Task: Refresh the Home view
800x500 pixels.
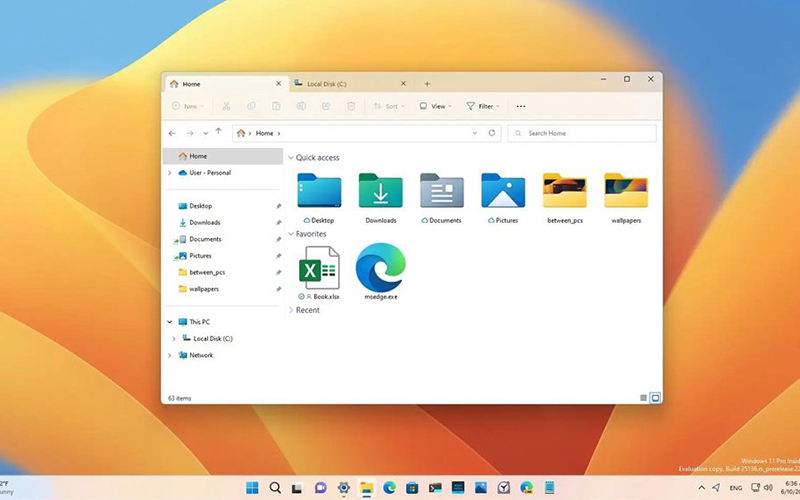Action: (491, 133)
